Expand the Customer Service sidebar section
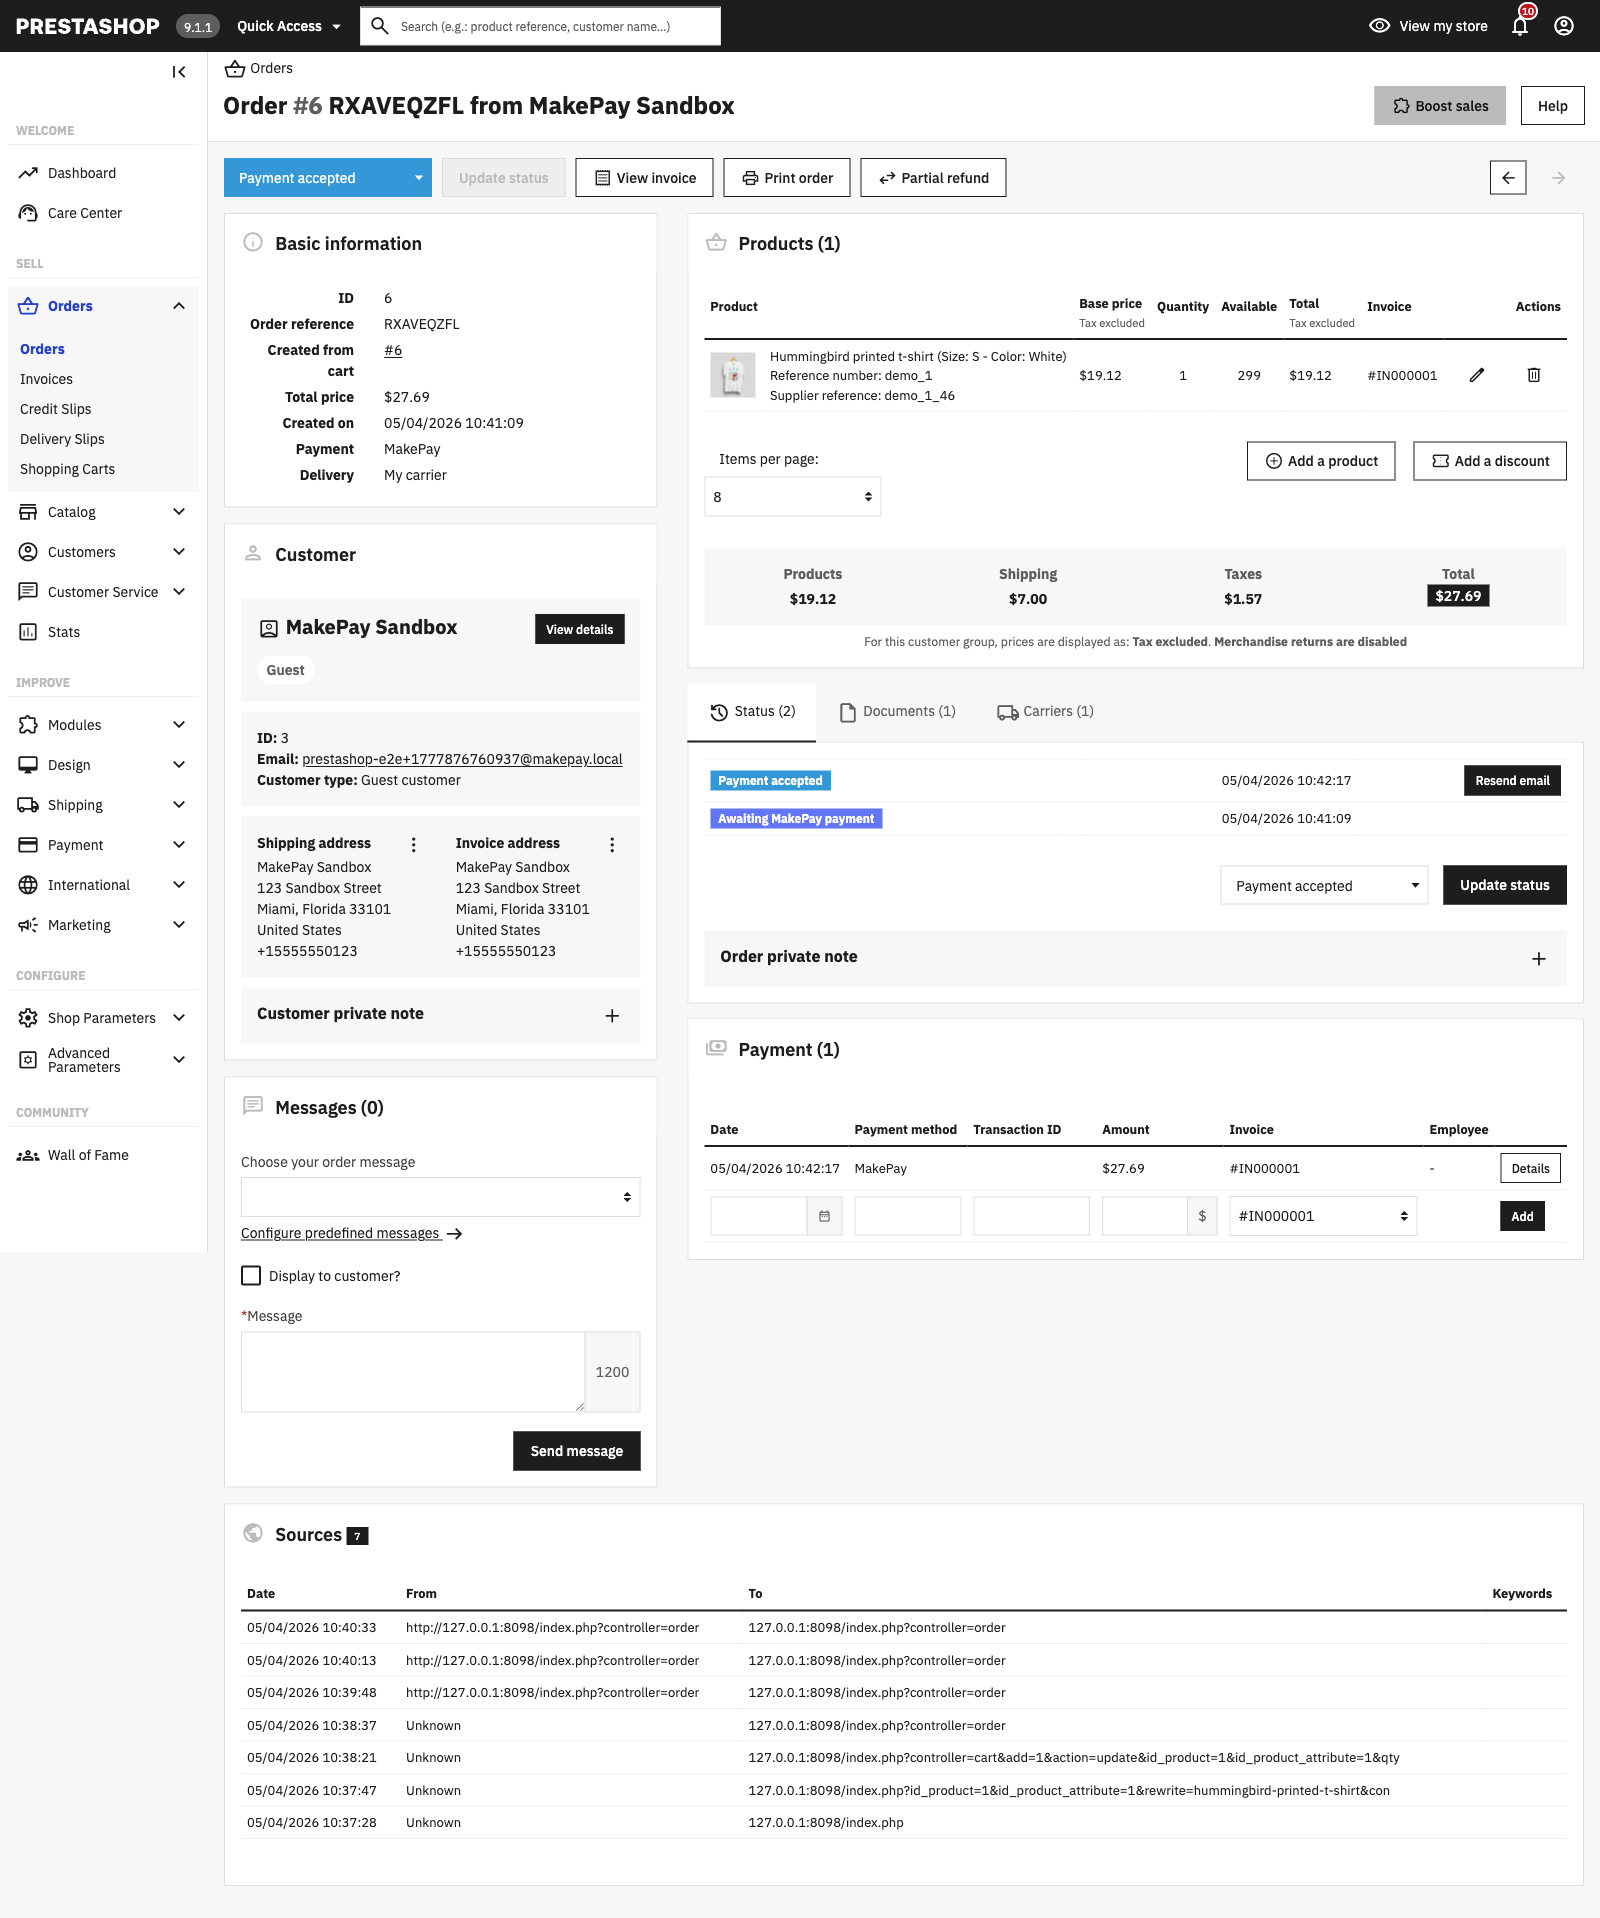Viewport: 1600px width, 1918px height. [x=179, y=592]
